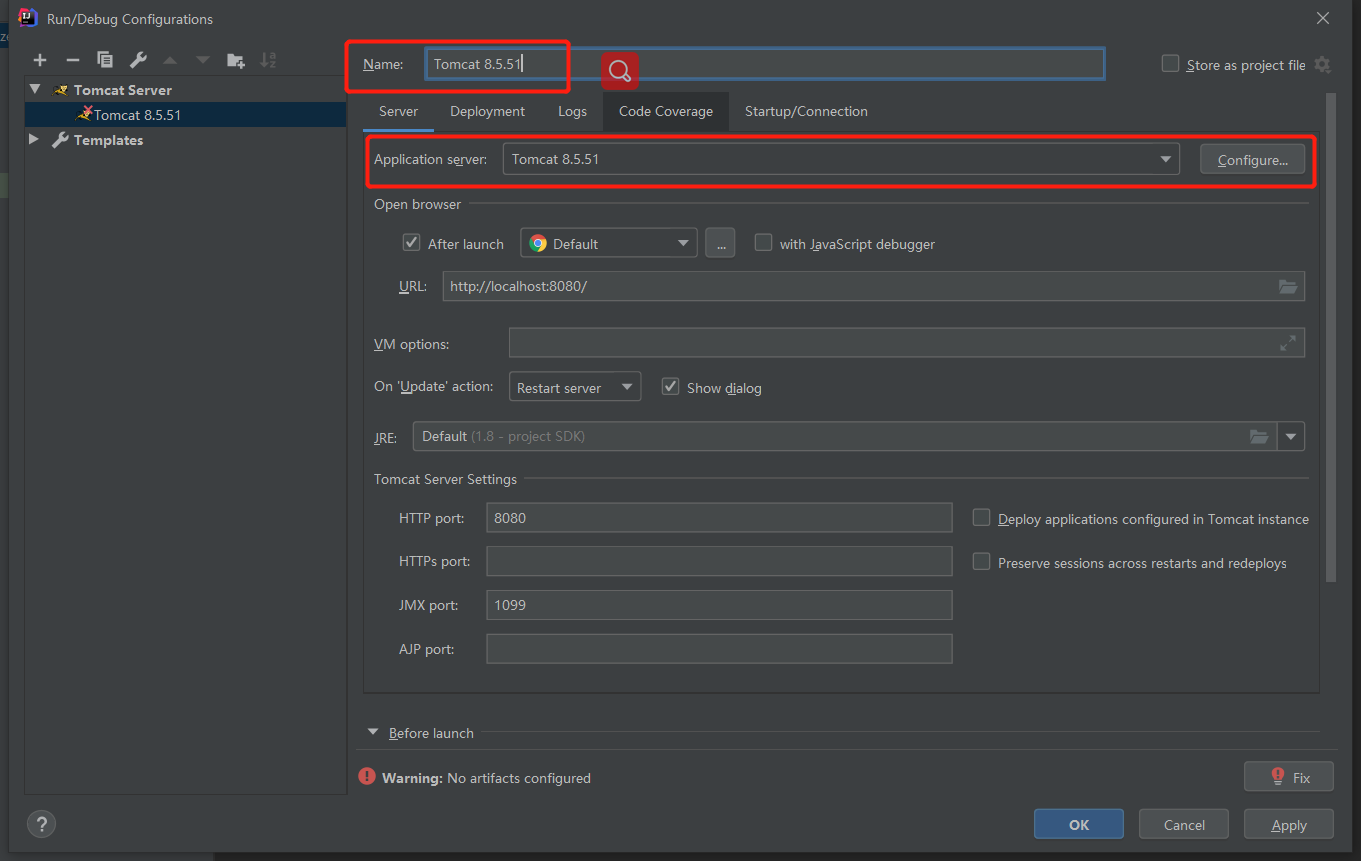
Task: Open gear settings beside Store as project file
Action: coord(1322,64)
